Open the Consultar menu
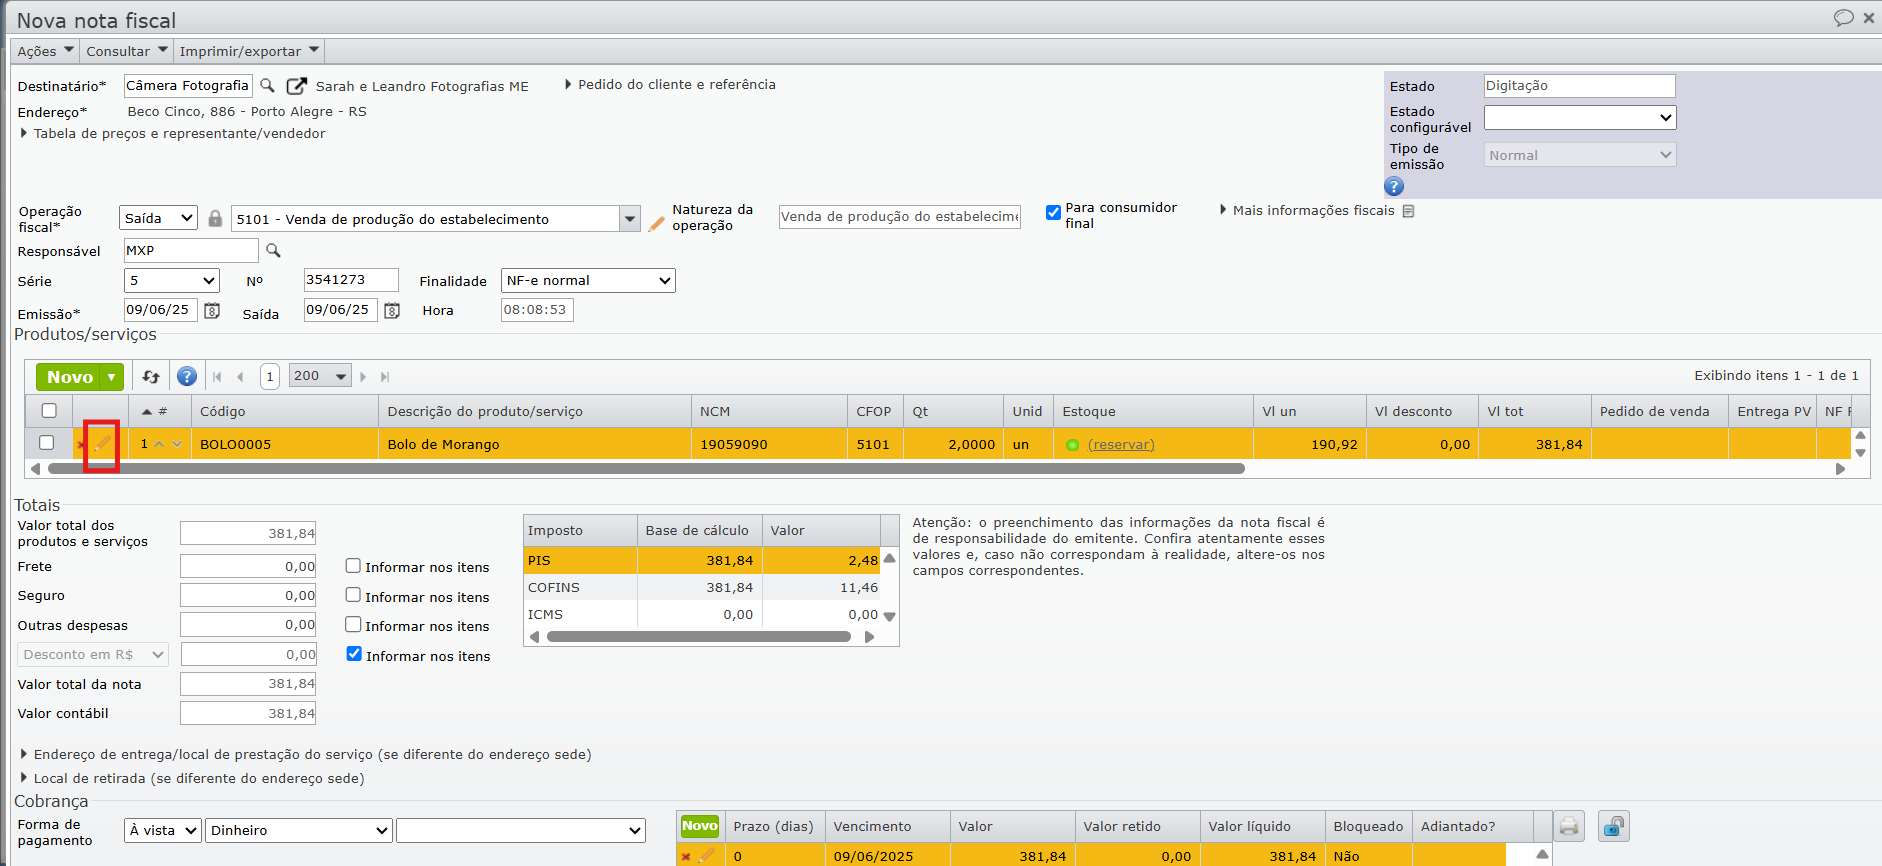 (126, 51)
